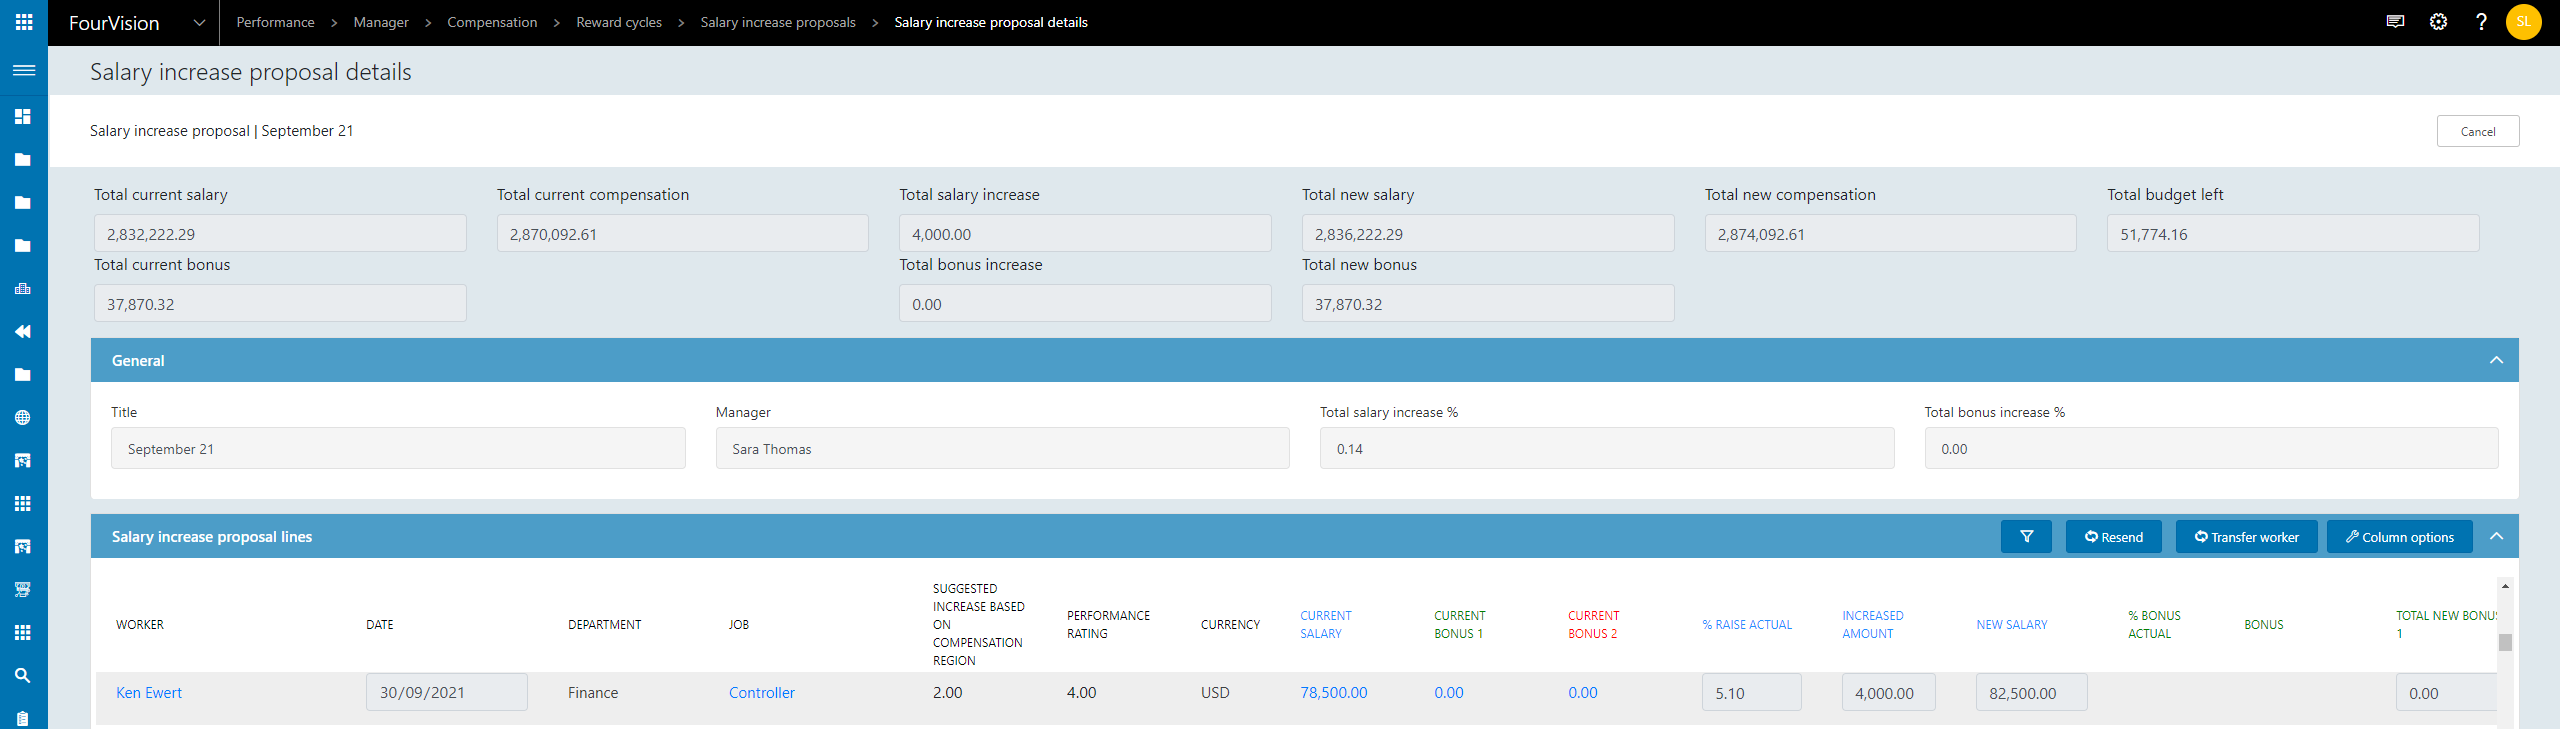Click the date field 30/09/2021

coord(447,692)
